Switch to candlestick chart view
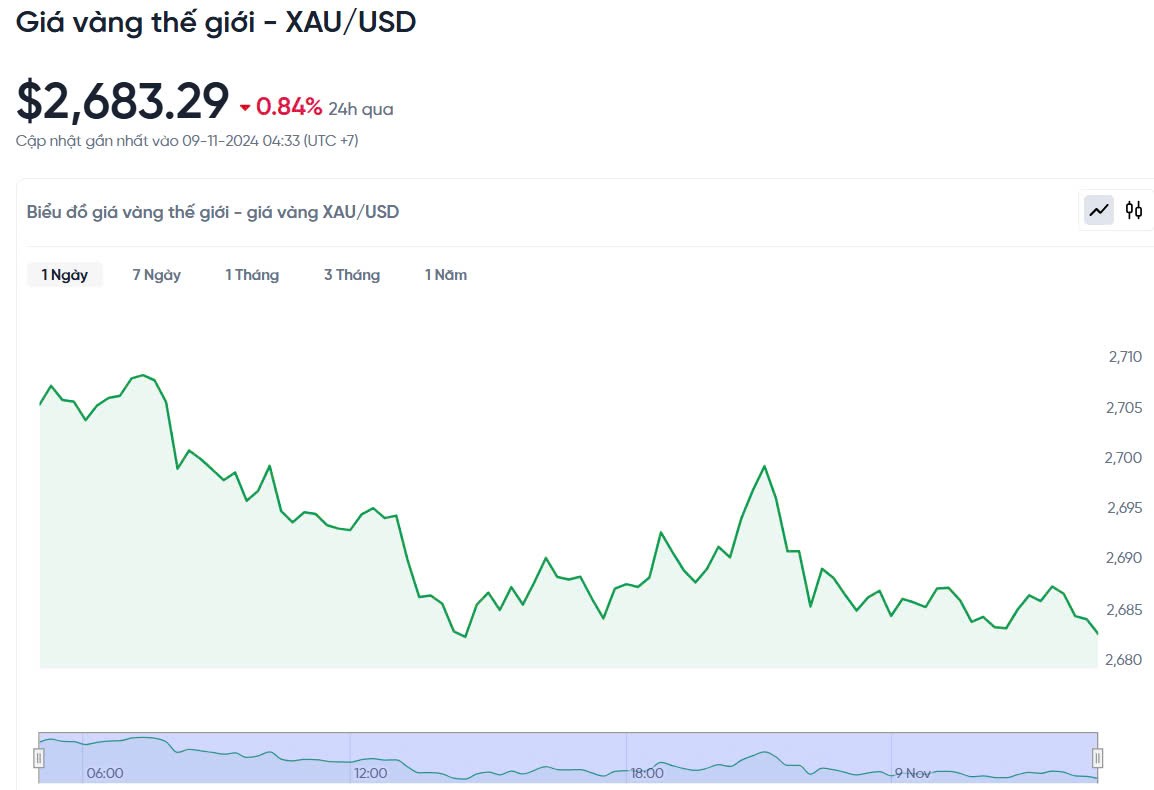Viewport: 1154px width, 790px height. click(x=1134, y=210)
